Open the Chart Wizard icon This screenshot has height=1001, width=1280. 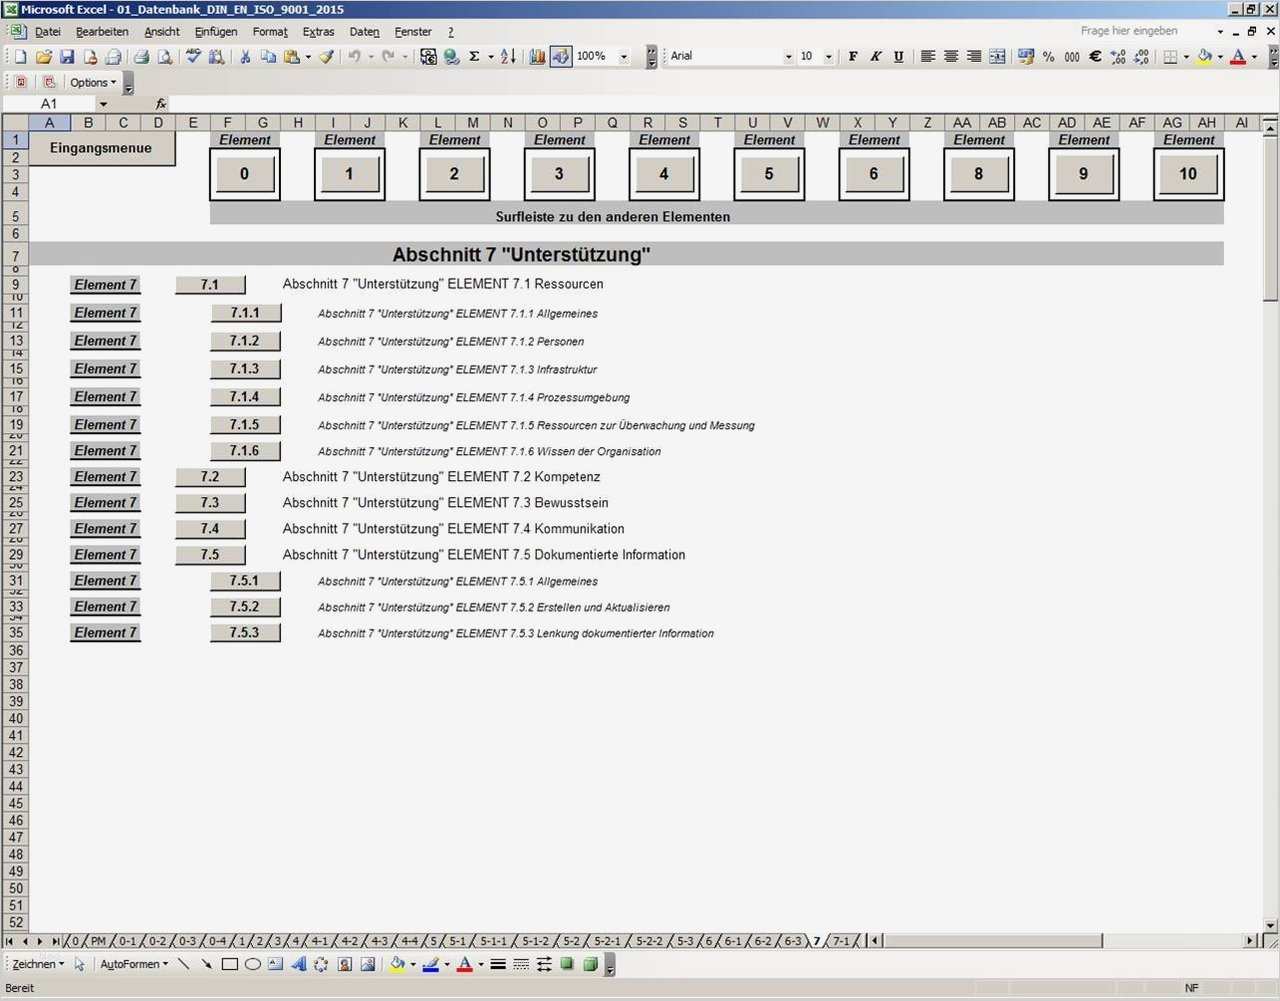pyautogui.click(x=537, y=56)
